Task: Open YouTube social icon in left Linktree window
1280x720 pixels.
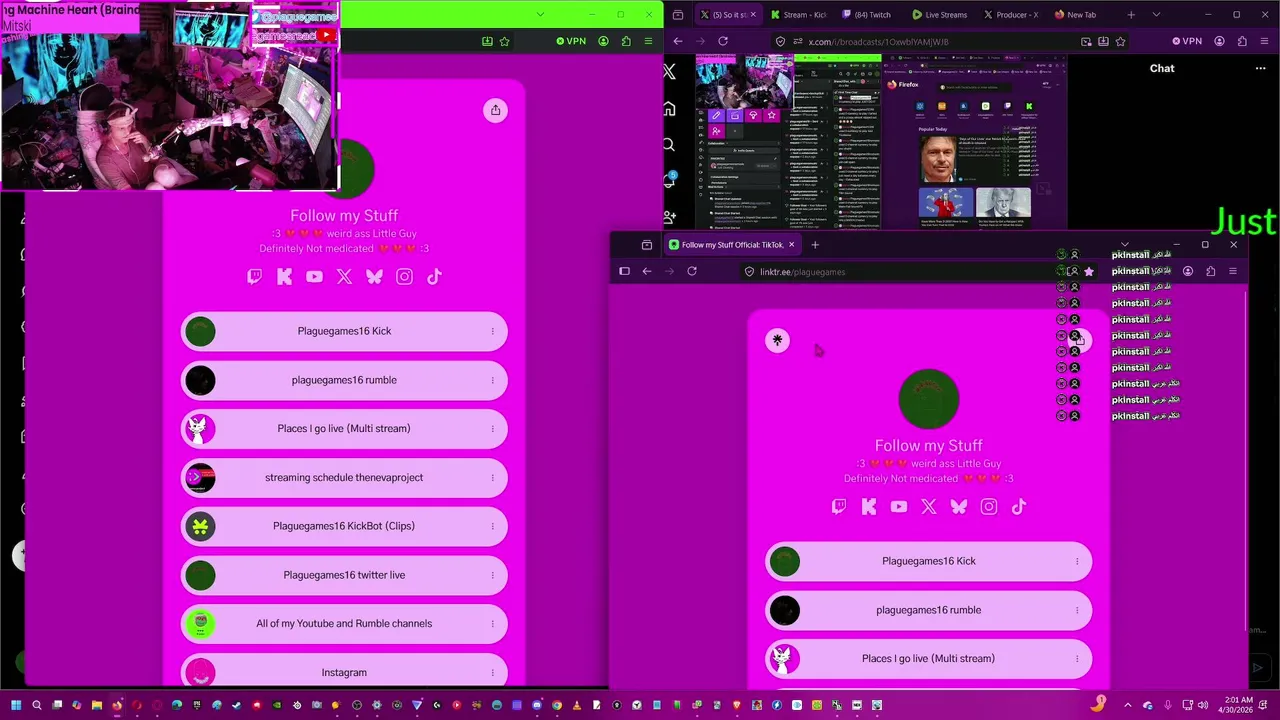Action: point(314,277)
